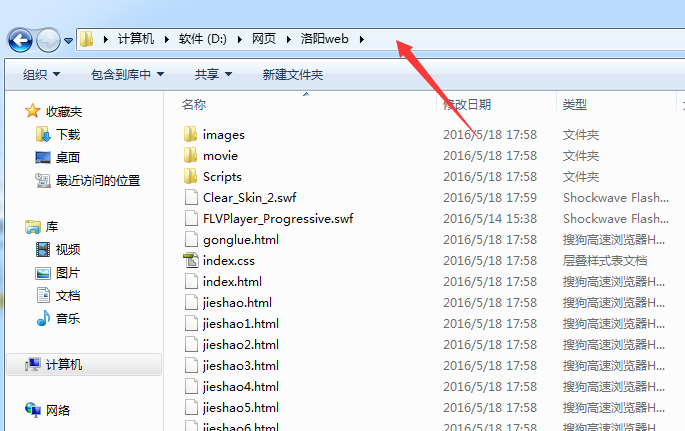Open the 组织 dropdown menu

[x=41, y=75]
